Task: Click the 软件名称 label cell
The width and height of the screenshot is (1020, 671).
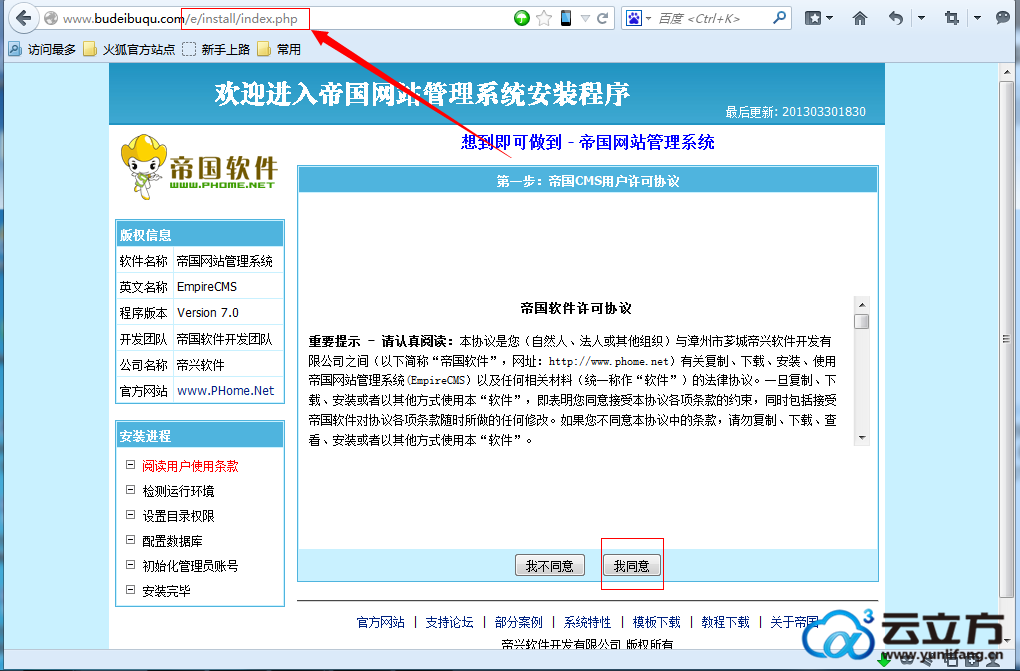Action: tap(144, 261)
